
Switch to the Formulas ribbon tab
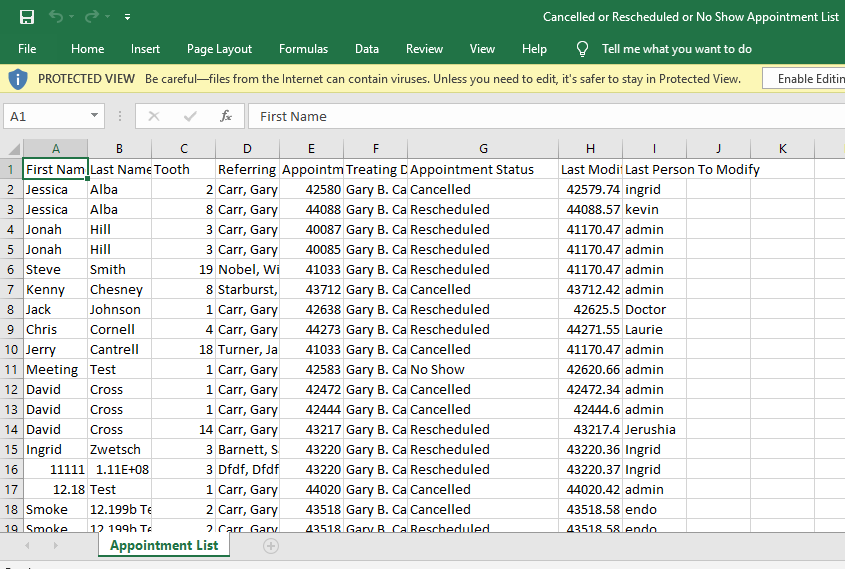303,49
